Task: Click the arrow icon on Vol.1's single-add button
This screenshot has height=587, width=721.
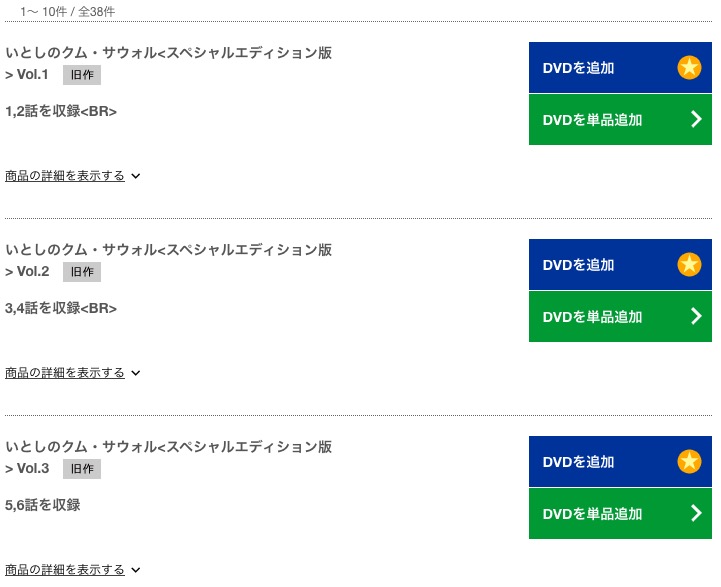Action: 696,120
